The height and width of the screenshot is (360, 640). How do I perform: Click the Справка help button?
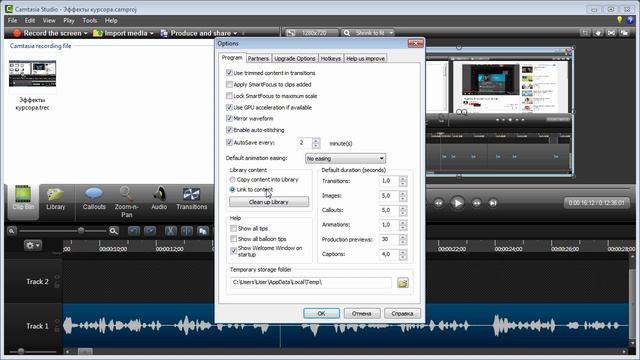402,313
